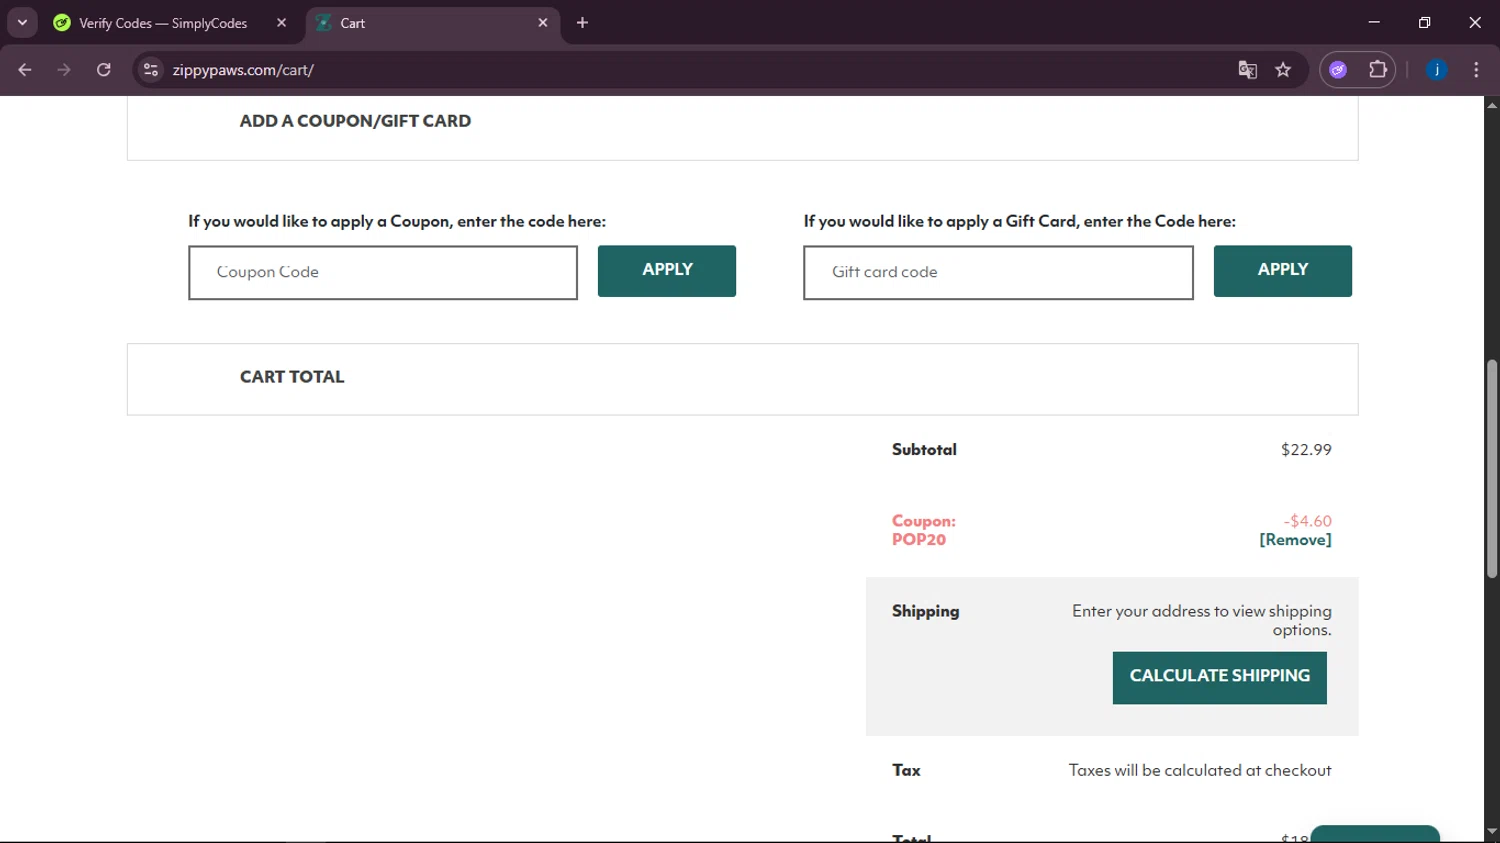
Task: Focus the Gift card code field
Action: [x=998, y=272]
